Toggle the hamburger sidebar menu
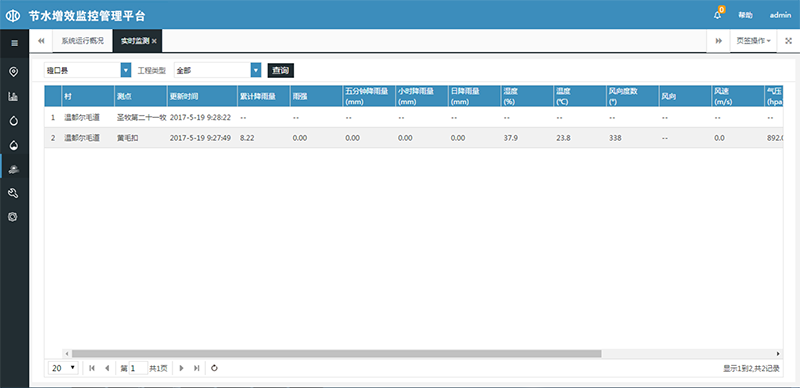The height and width of the screenshot is (388, 800). 14,43
